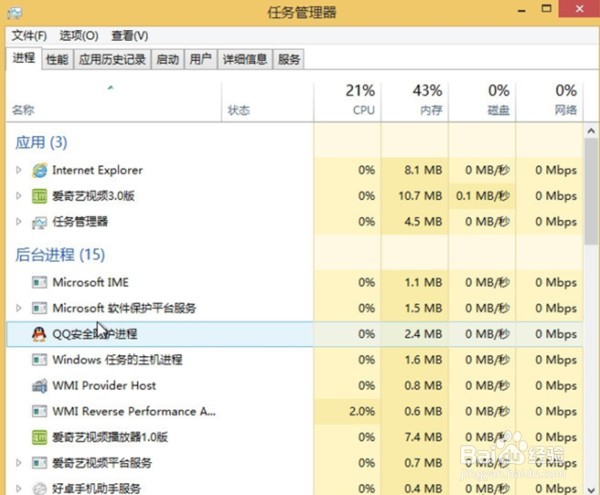Expand 好卓手机助手服务 entry
Viewport: 600px width, 495px height.
(x=18, y=488)
